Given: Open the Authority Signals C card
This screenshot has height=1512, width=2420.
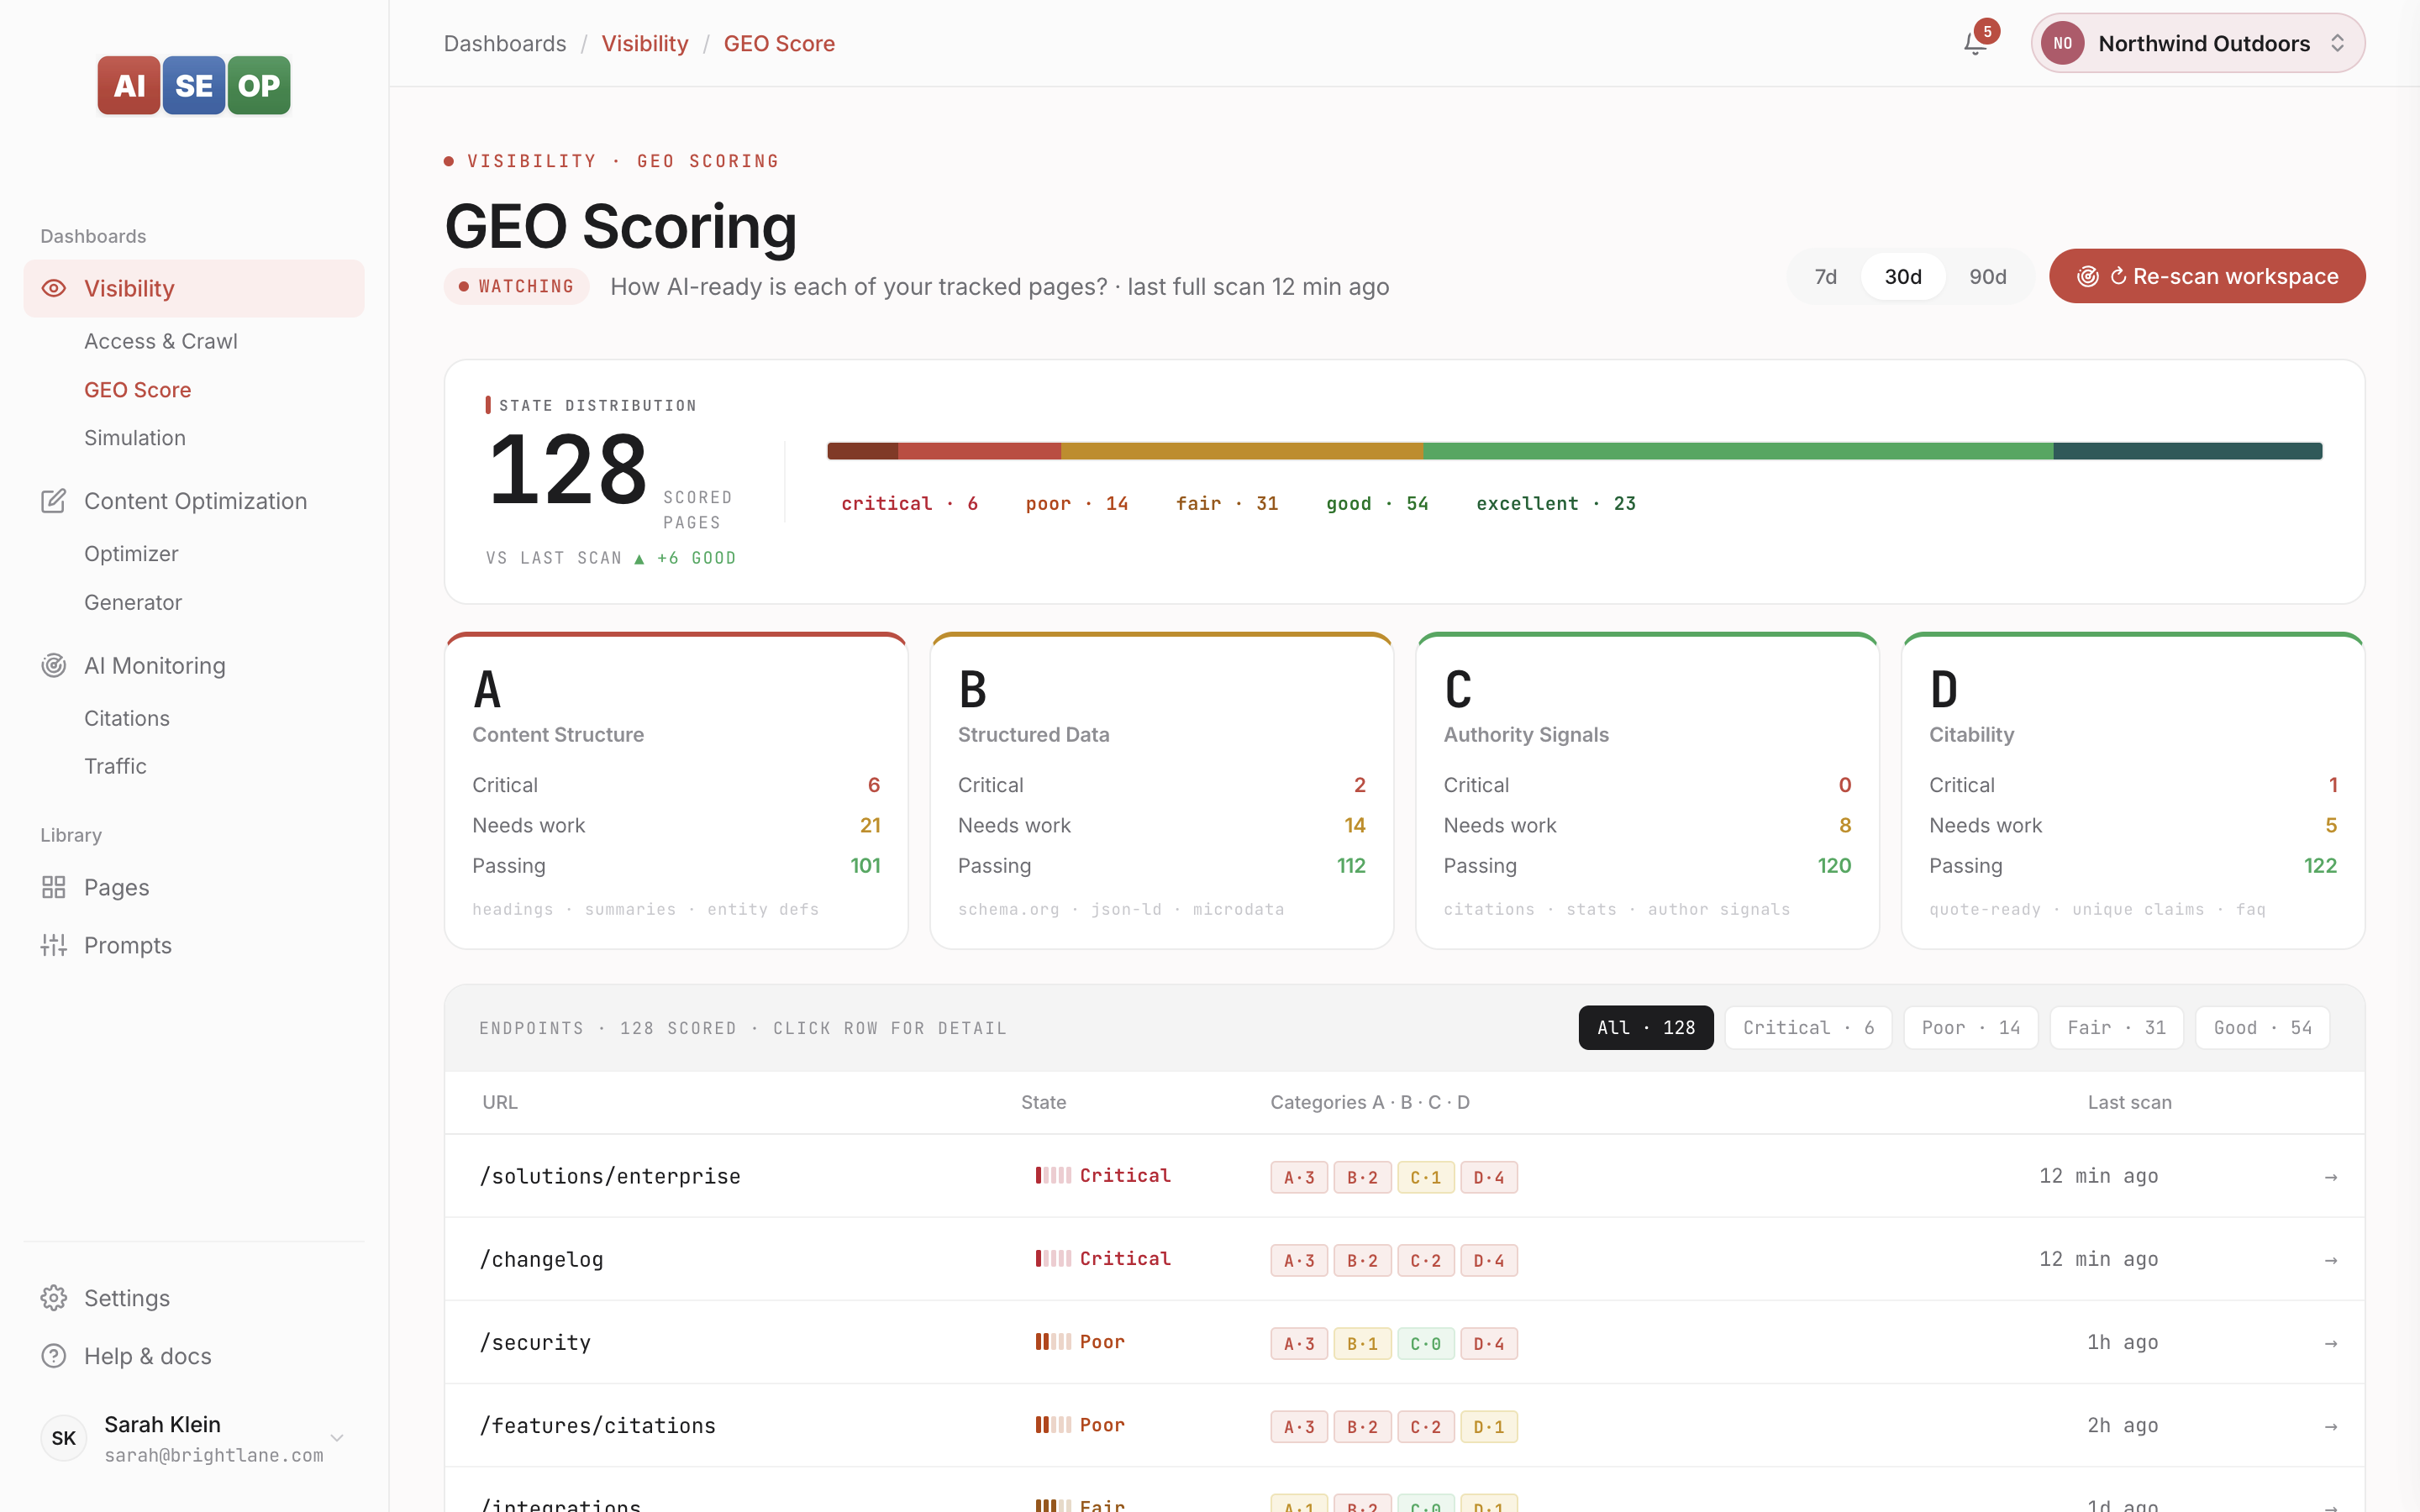Looking at the screenshot, I should pyautogui.click(x=1647, y=790).
